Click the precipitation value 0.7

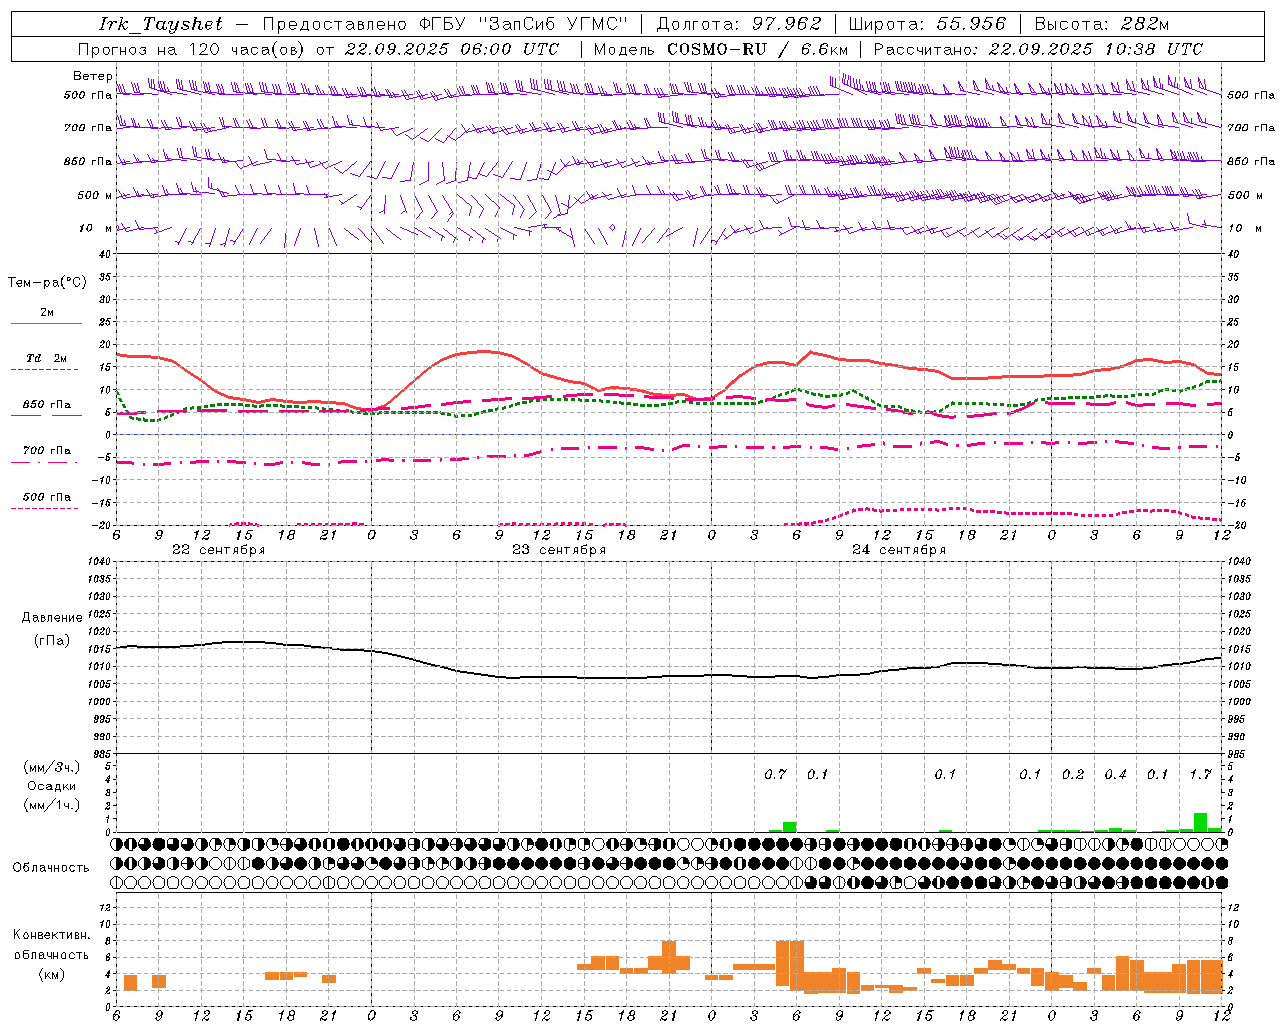tap(775, 775)
